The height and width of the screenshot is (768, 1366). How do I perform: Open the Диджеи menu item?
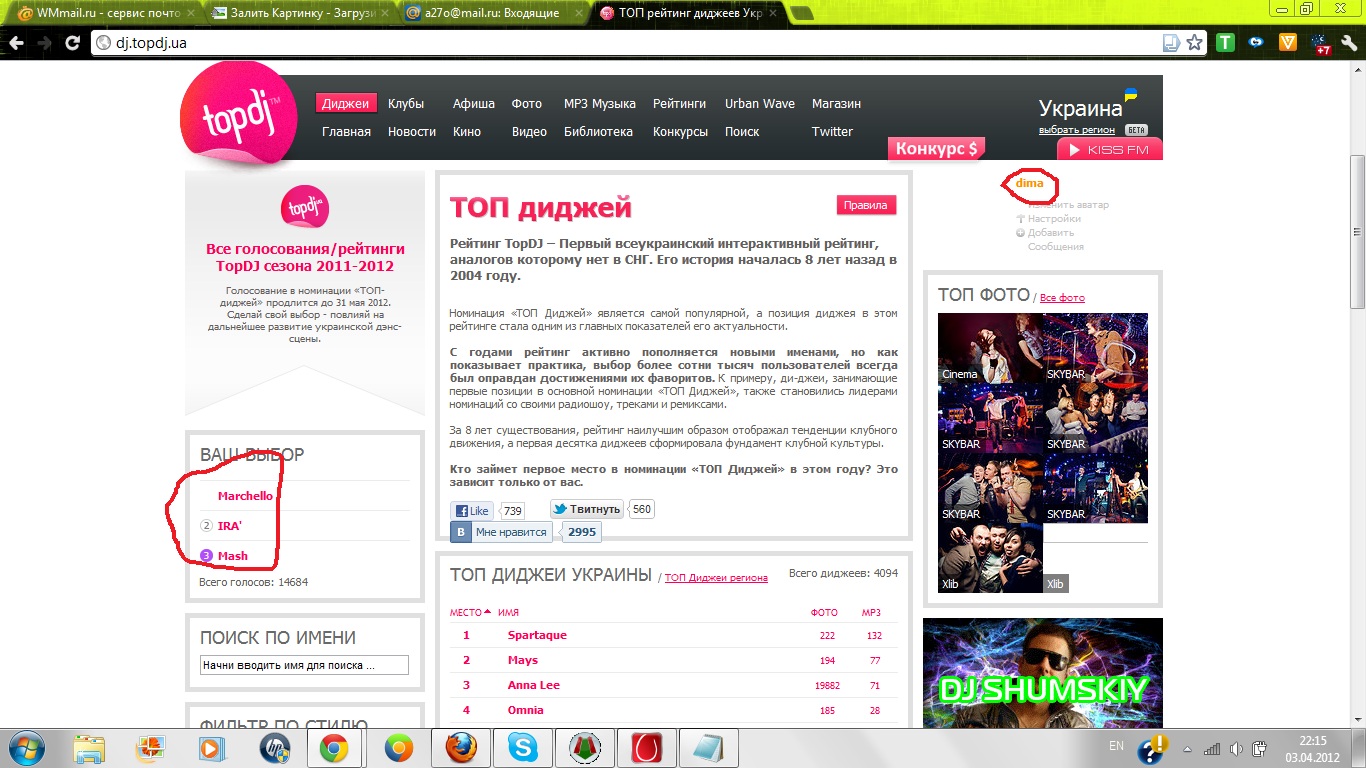click(346, 104)
